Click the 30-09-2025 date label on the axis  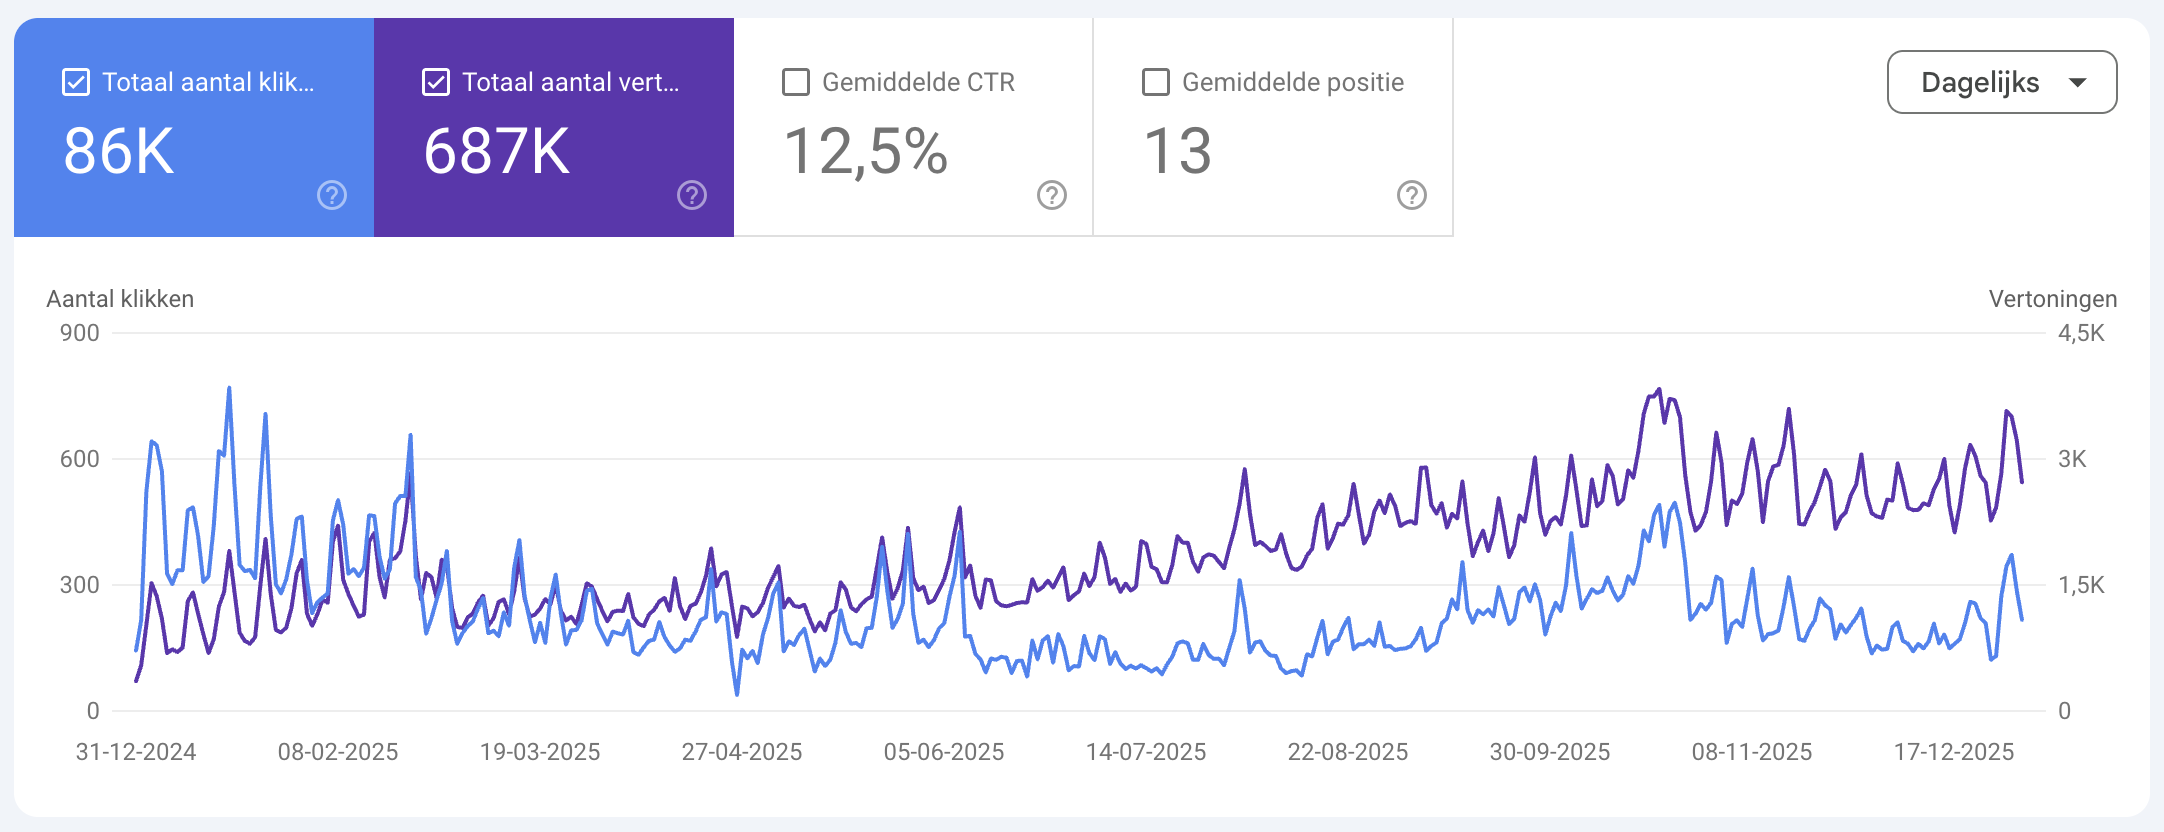coord(1550,752)
